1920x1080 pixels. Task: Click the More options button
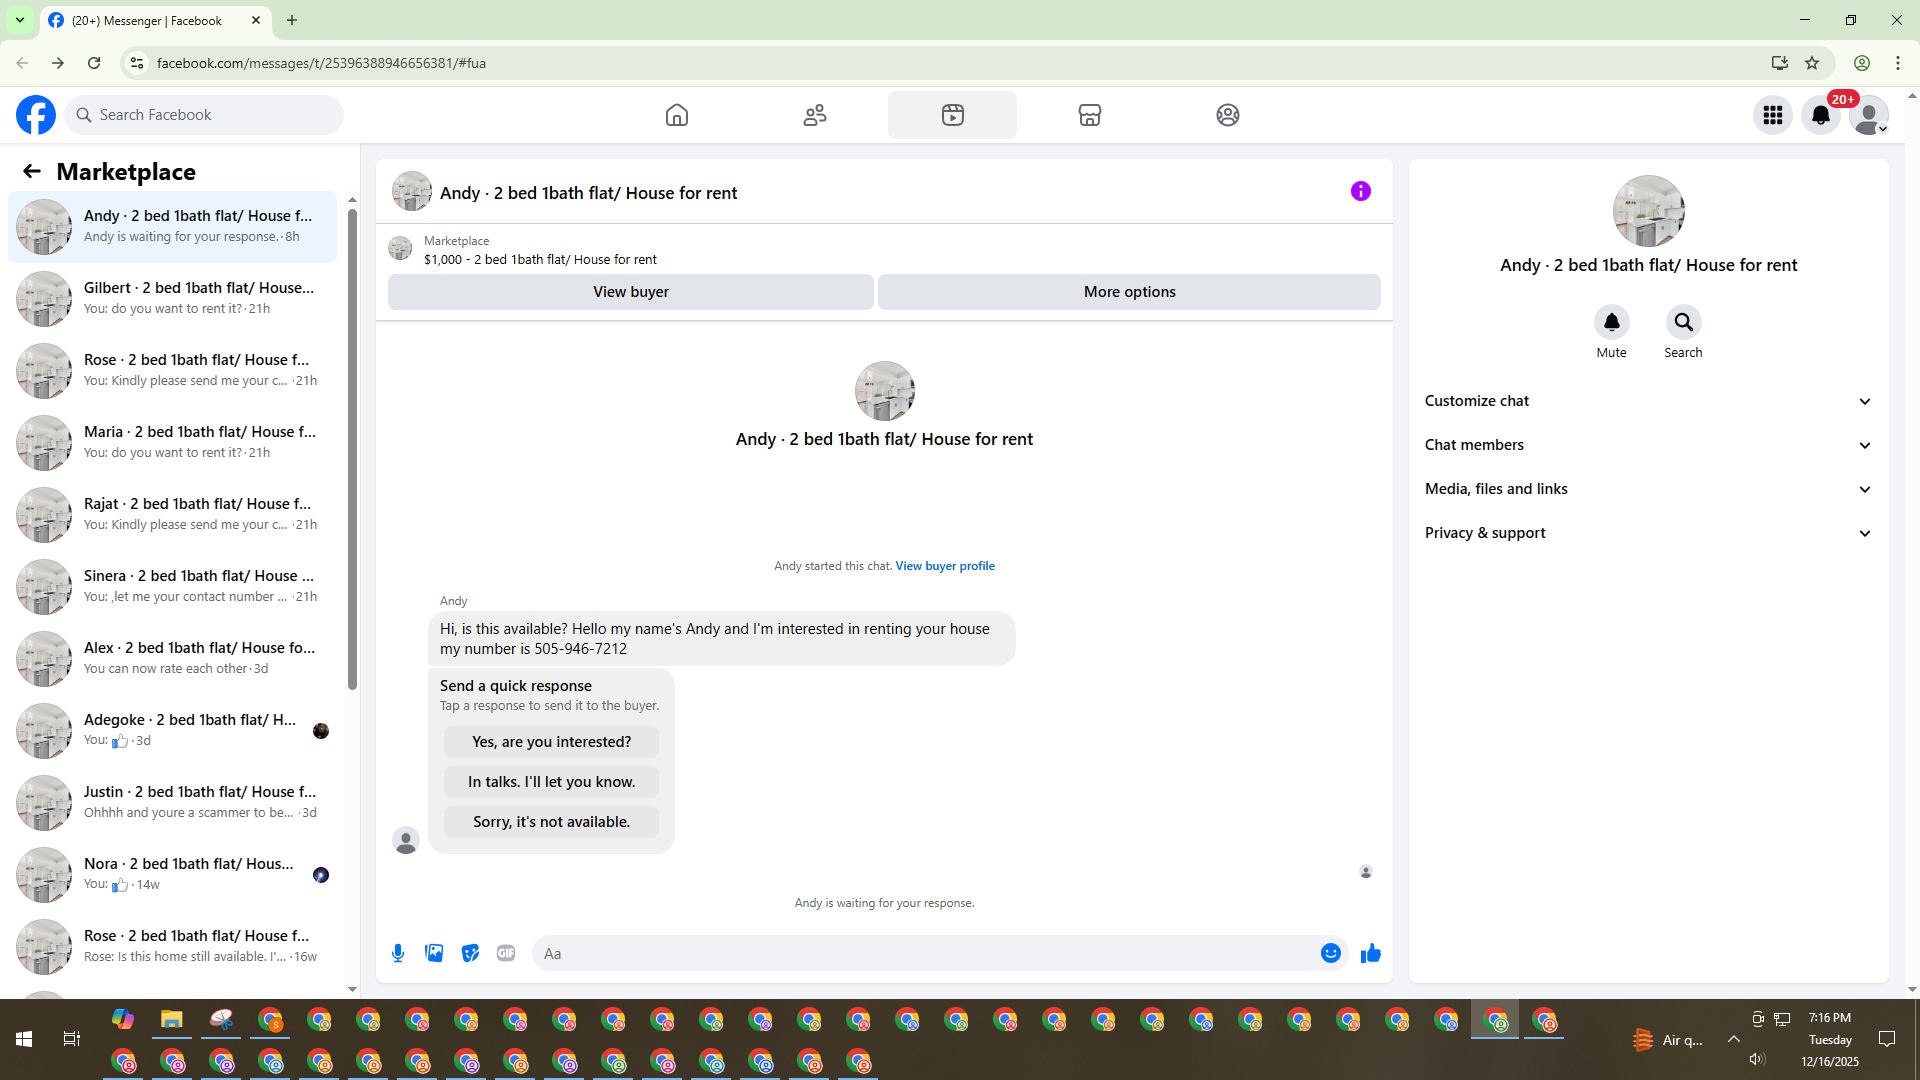click(x=1130, y=292)
